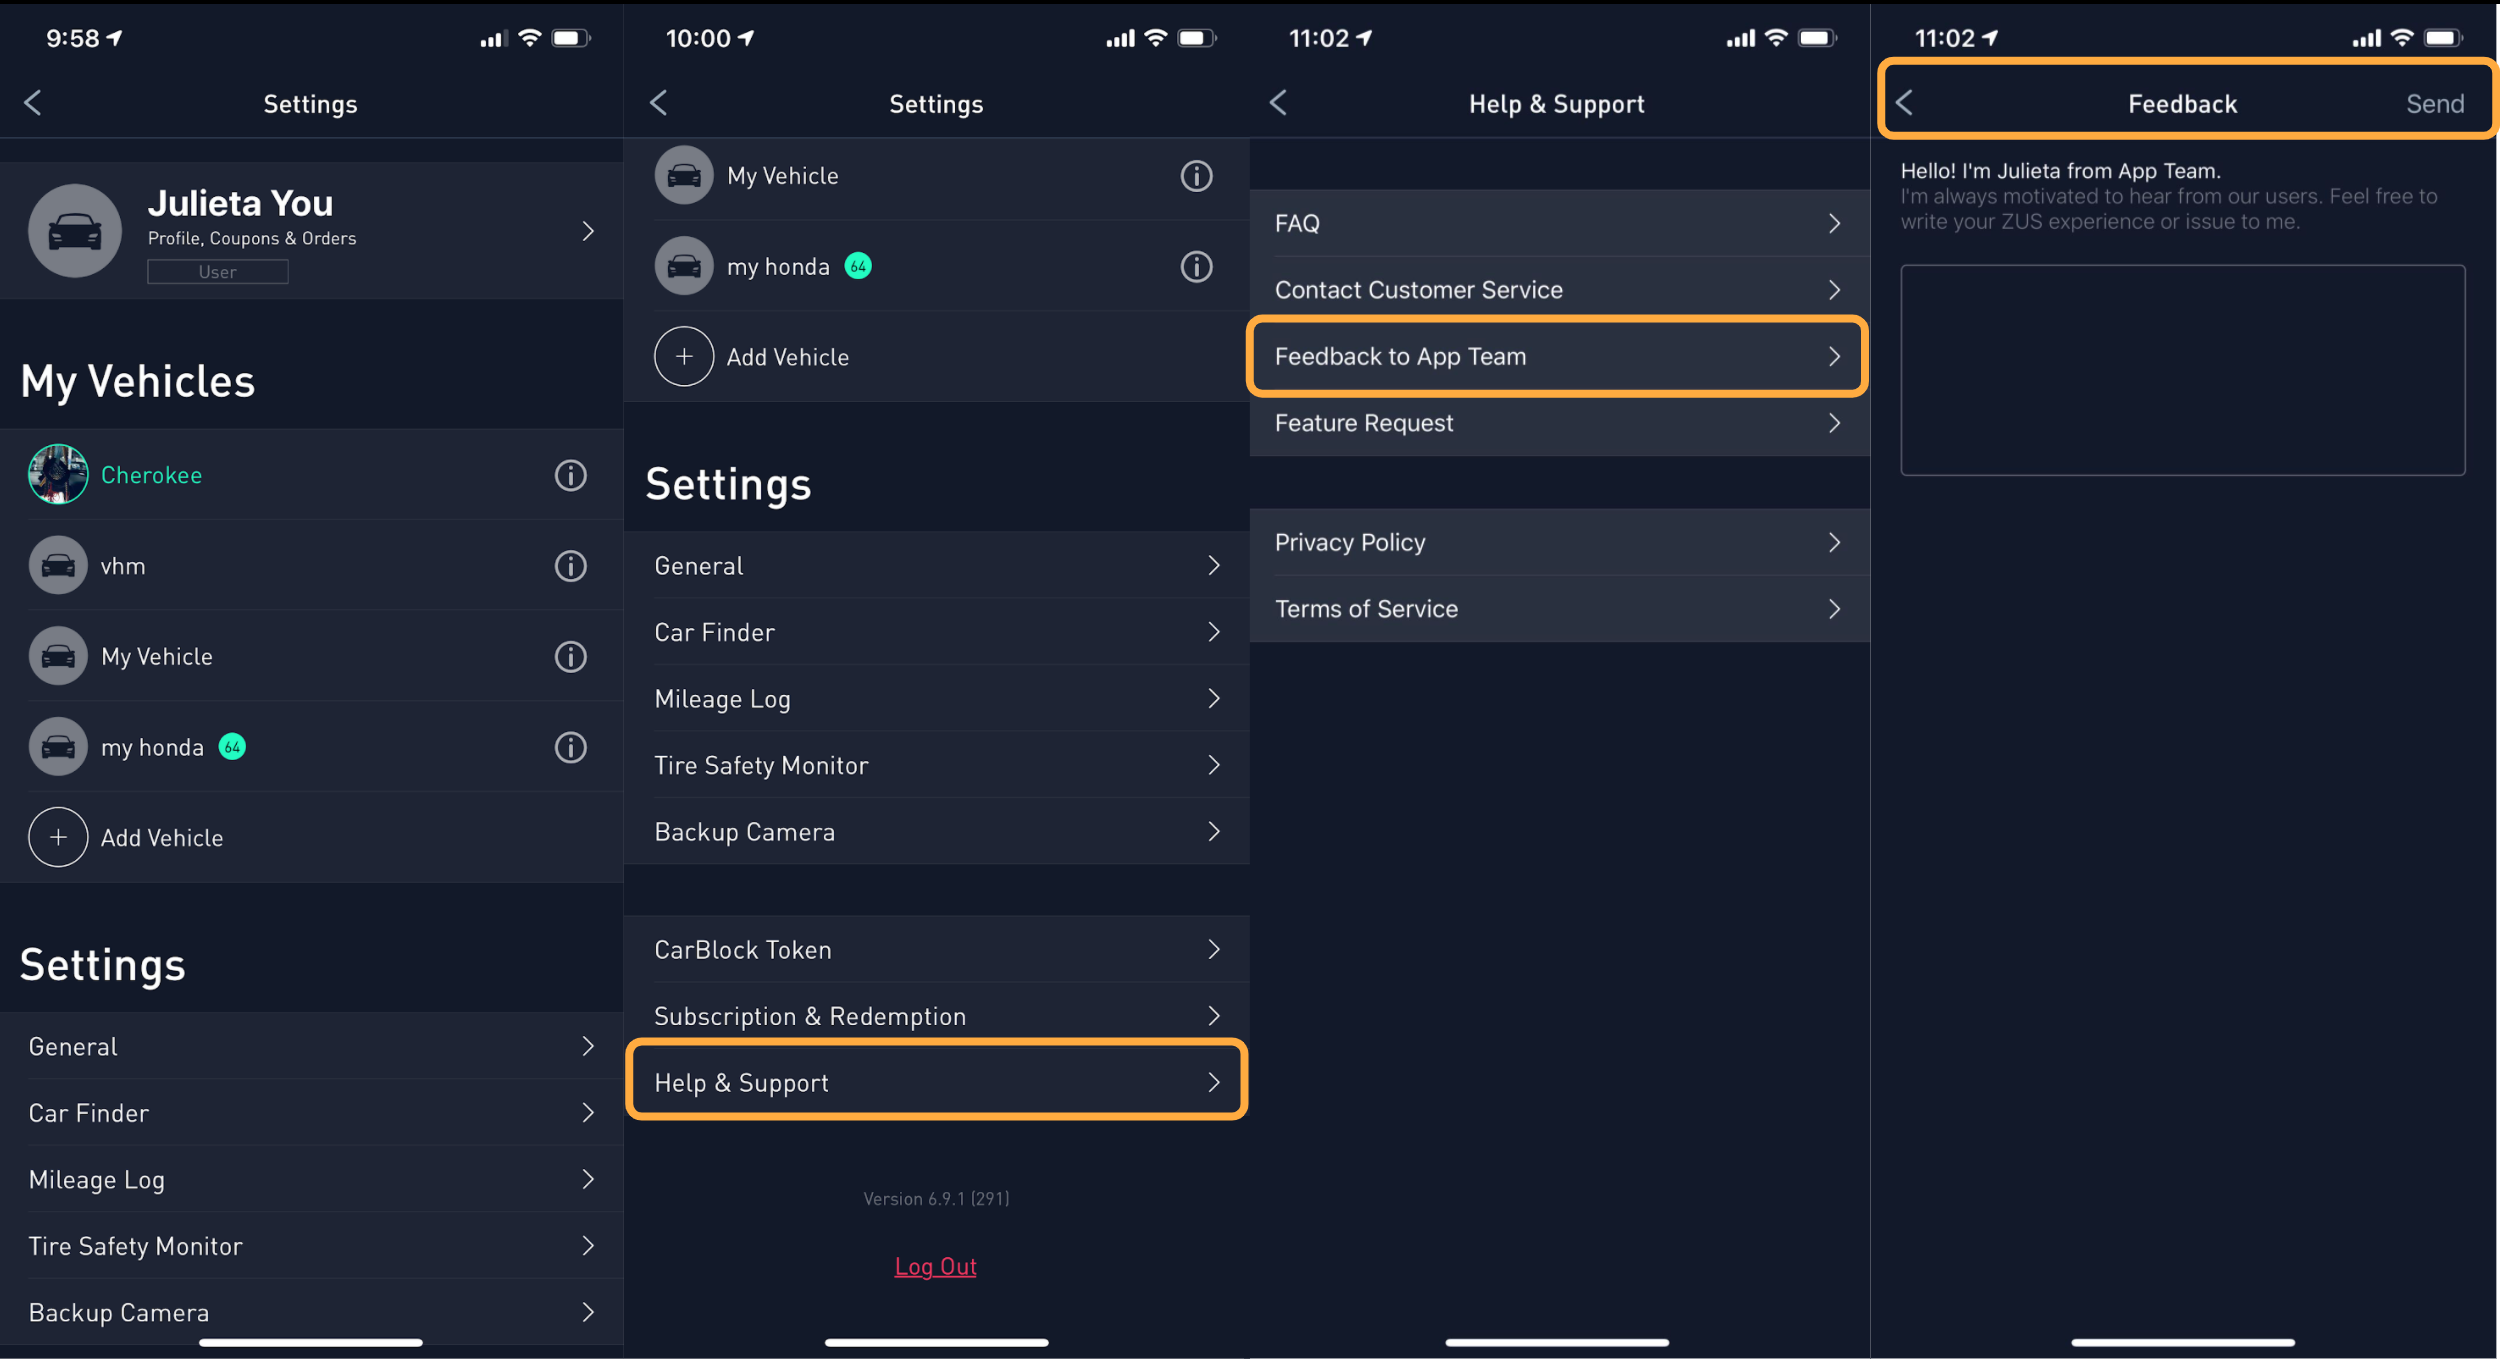Tap plus icon for Add Vehicle second screen

coord(684,357)
